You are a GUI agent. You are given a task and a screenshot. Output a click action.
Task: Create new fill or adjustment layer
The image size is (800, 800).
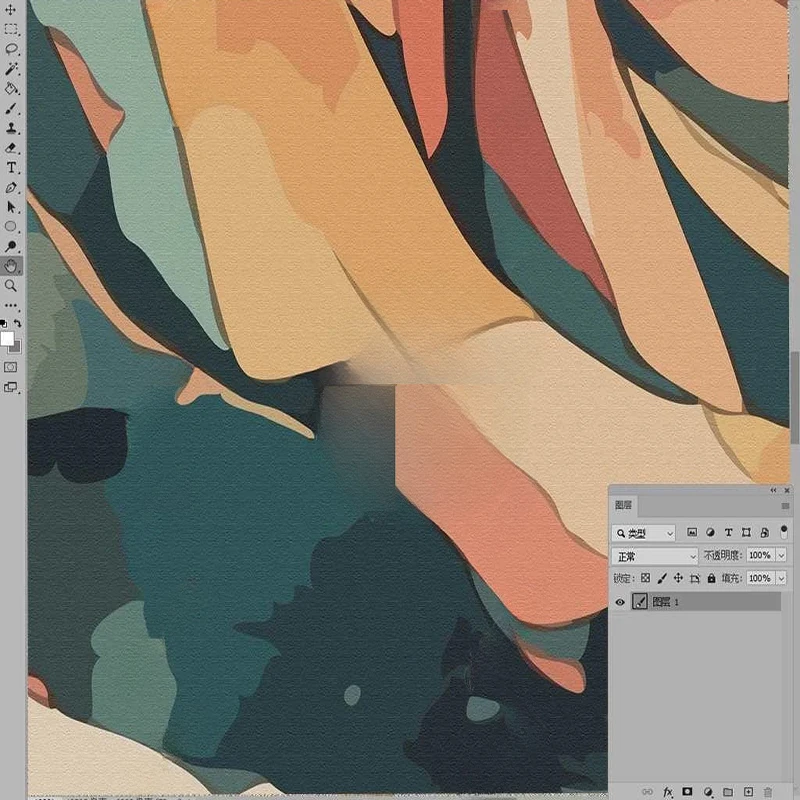pos(708,792)
